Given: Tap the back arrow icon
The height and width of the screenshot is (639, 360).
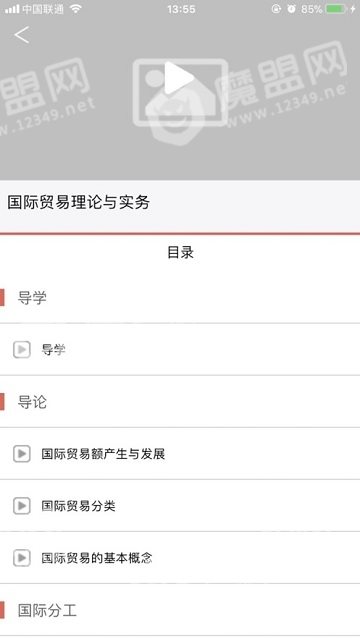Looking at the screenshot, I should pyautogui.click(x=22, y=35).
